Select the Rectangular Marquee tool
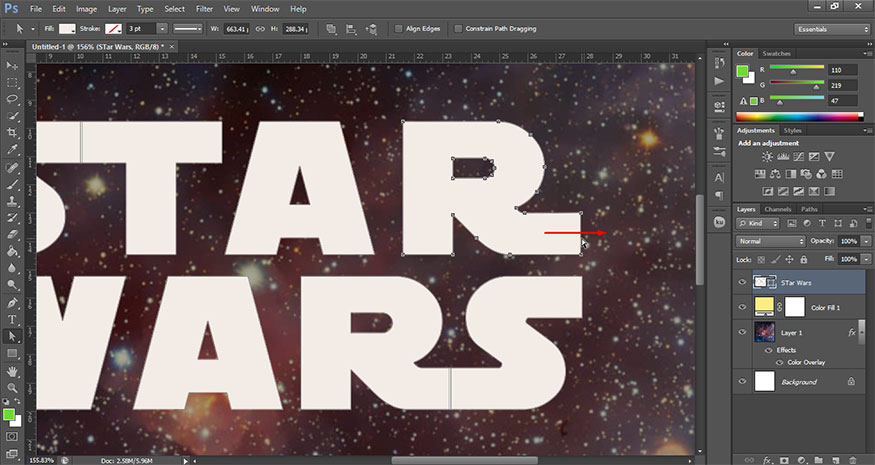The height and width of the screenshot is (465, 875). (x=12, y=83)
